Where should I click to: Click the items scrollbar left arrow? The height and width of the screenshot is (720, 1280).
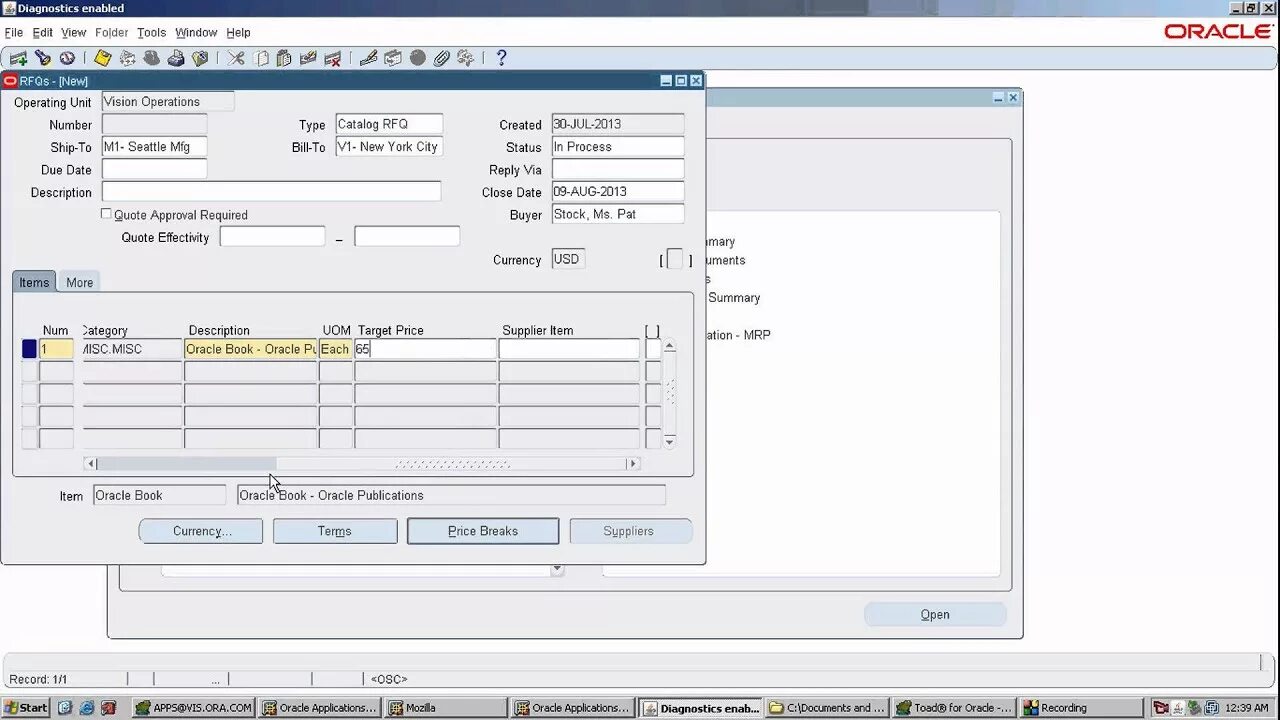(x=90, y=464)
